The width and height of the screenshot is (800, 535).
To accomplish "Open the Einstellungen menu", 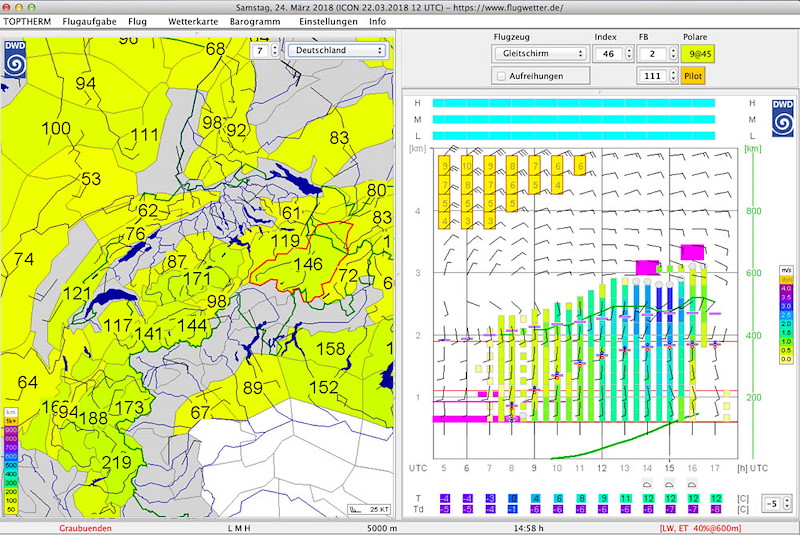I will click(328, 21).
